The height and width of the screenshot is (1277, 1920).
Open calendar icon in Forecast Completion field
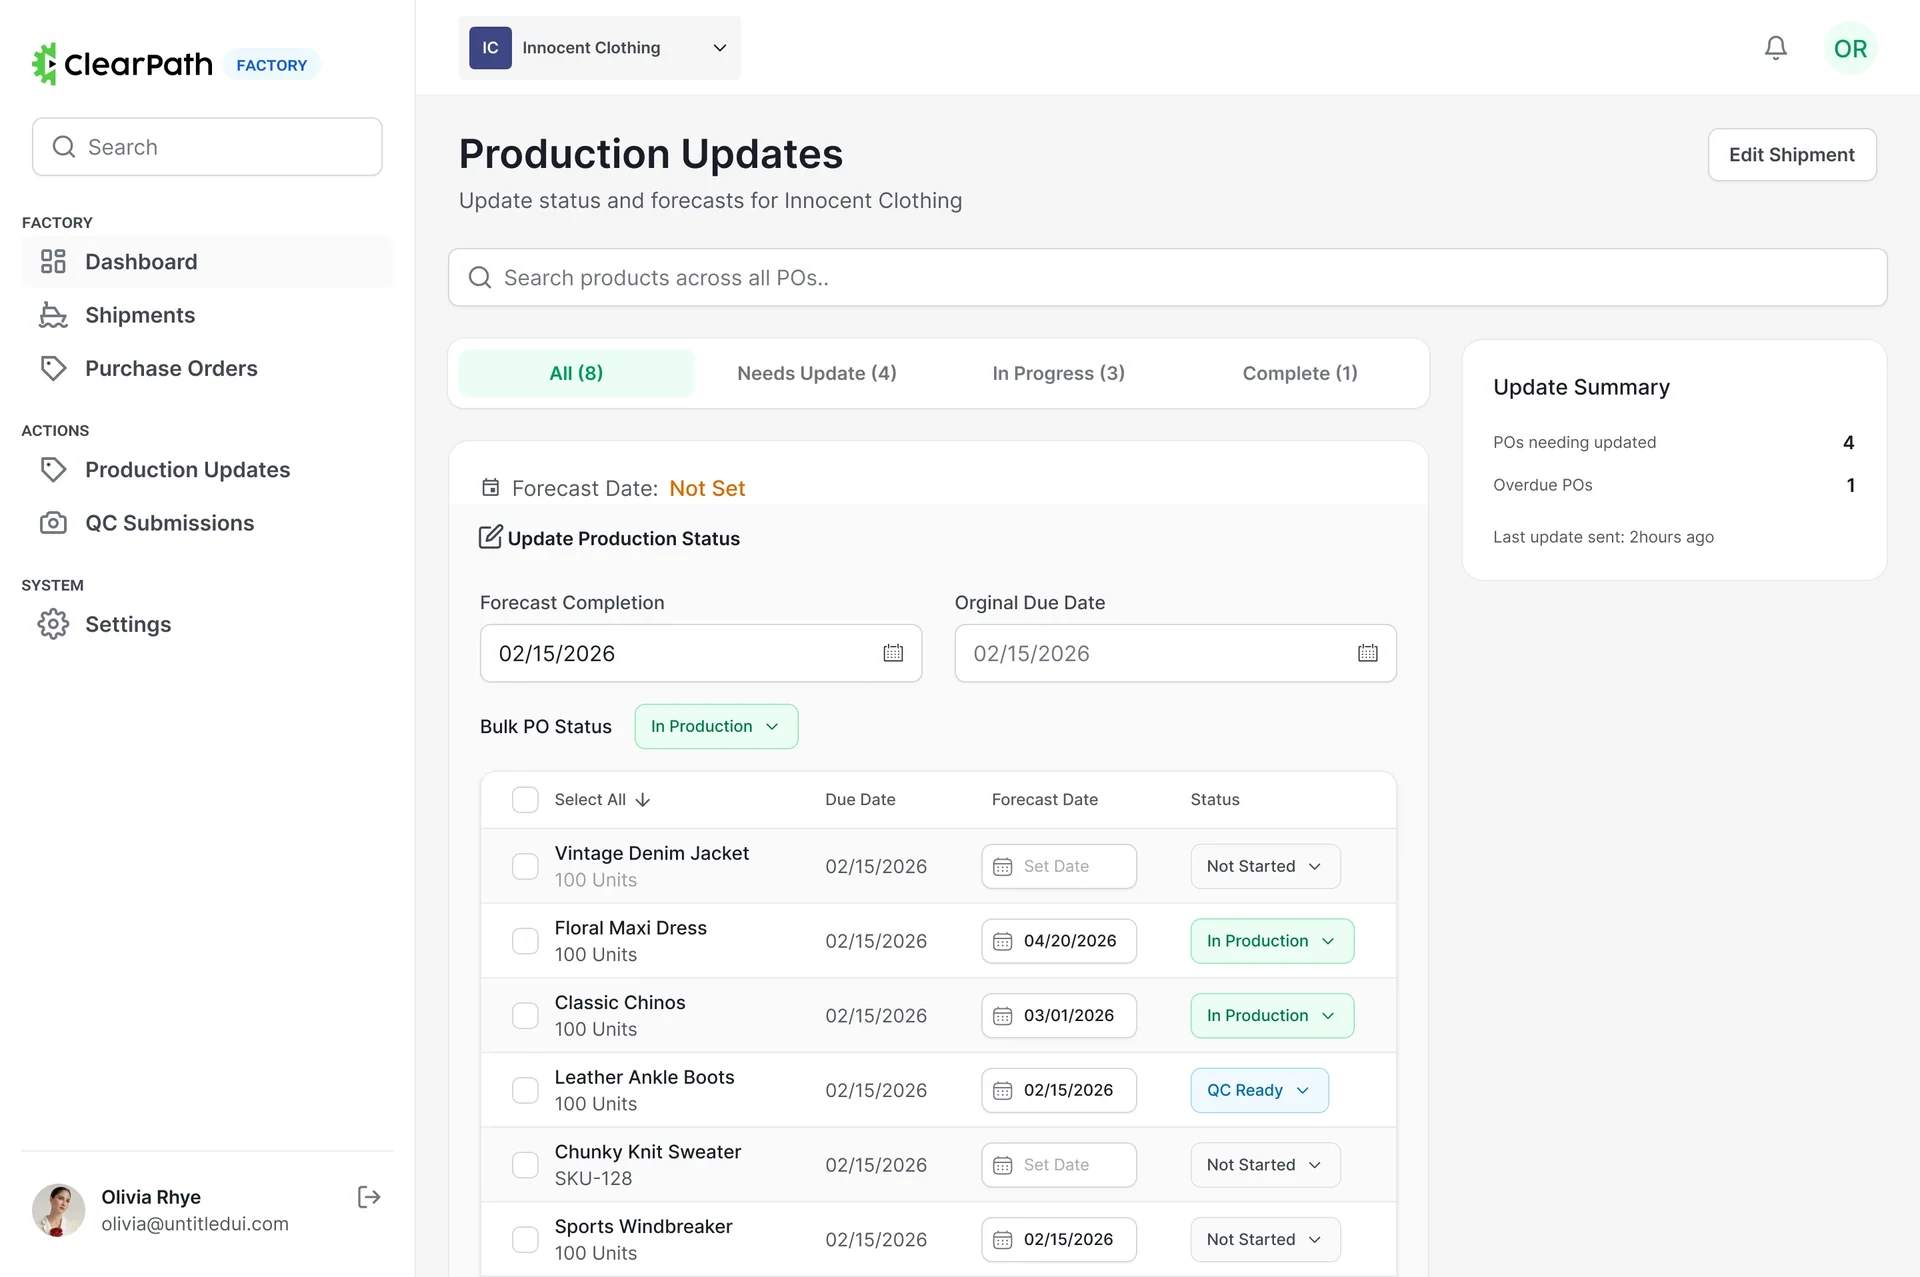tap(893, 653)
